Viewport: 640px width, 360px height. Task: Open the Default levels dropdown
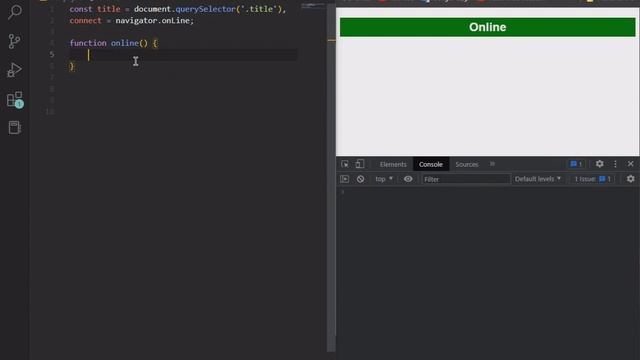coord(538,179)
